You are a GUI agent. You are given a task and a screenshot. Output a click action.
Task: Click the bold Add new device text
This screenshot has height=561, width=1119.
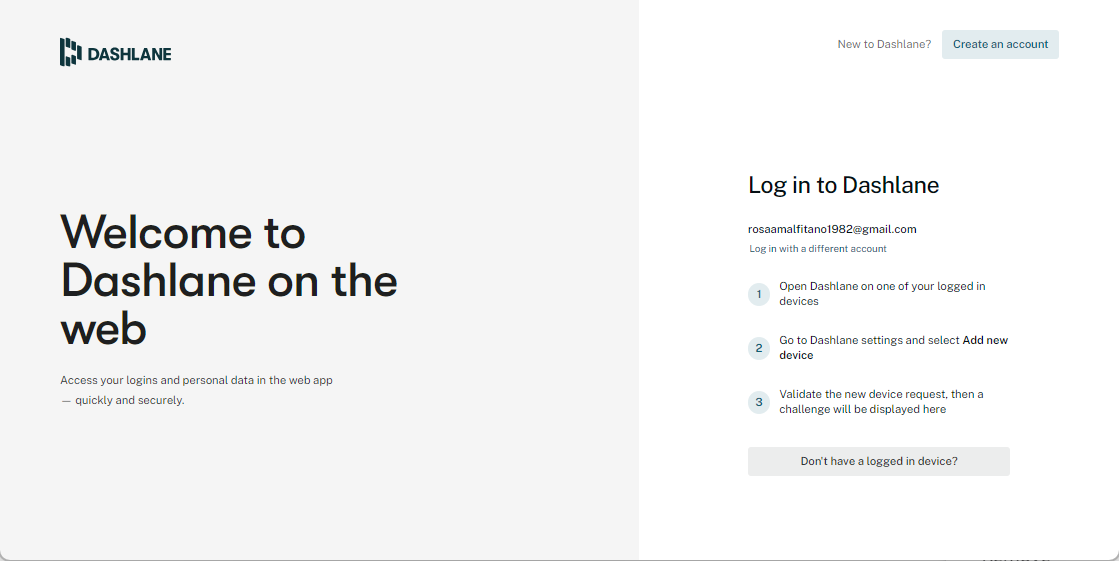984,341
